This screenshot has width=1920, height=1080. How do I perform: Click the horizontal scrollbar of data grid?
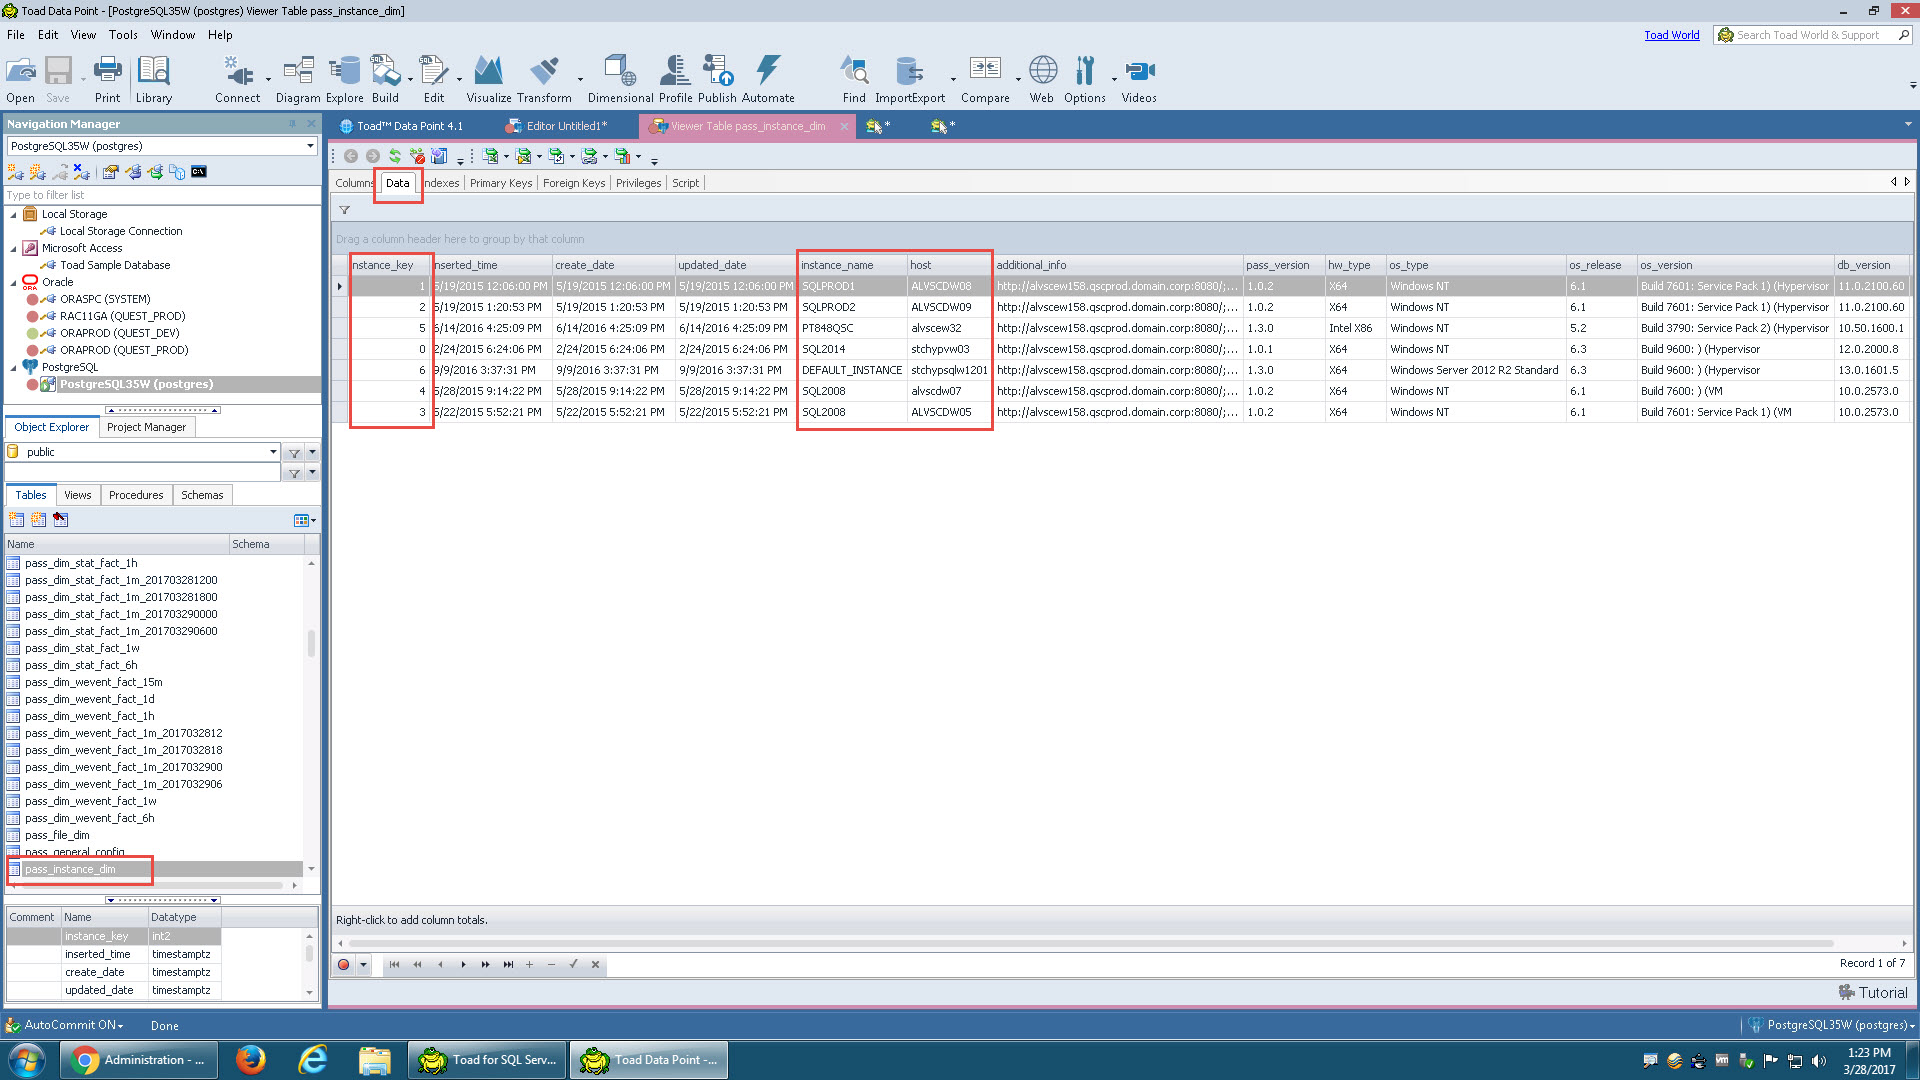tap(1090, 943)
